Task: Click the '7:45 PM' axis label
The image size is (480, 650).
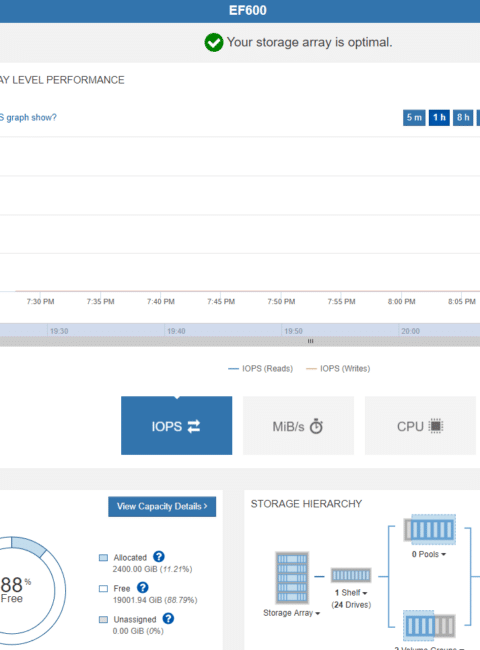Action: tap(221, 301)
